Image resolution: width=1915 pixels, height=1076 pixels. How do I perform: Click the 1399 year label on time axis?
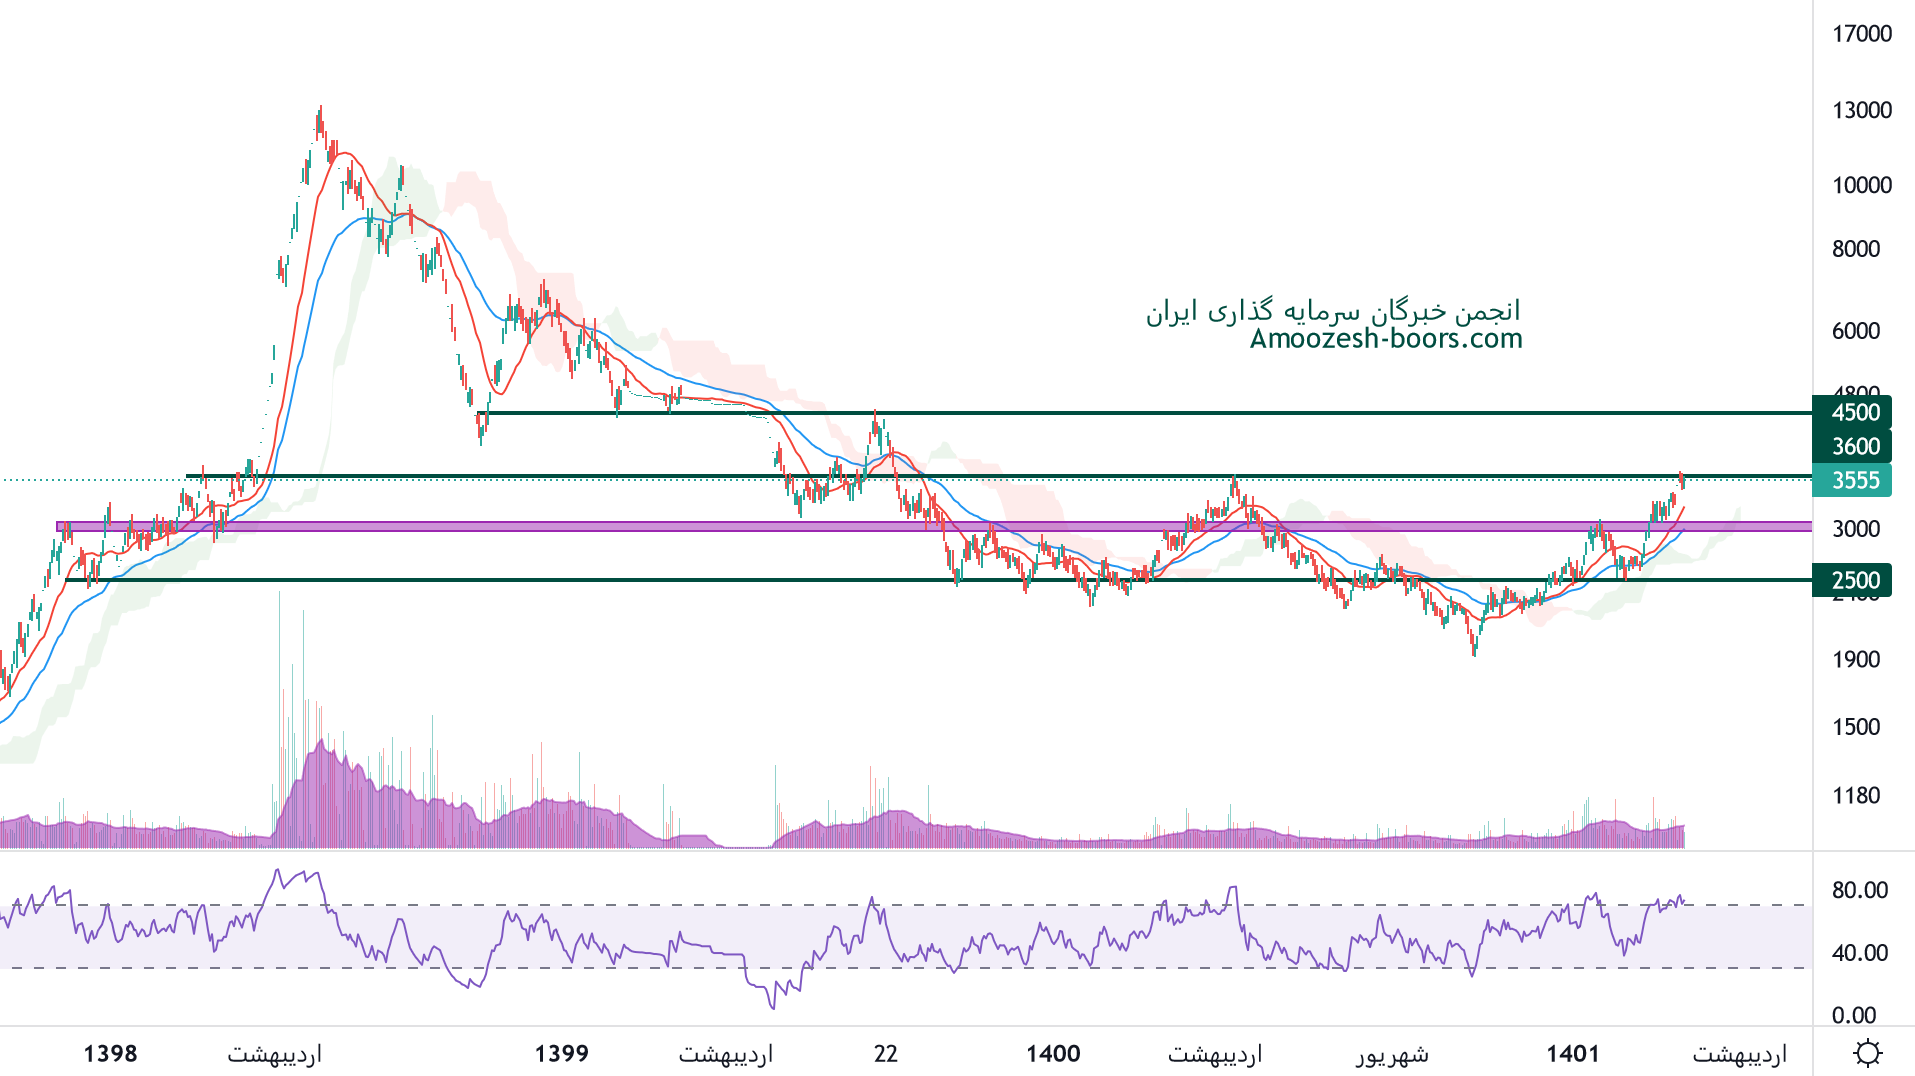tap(561, 1053)
